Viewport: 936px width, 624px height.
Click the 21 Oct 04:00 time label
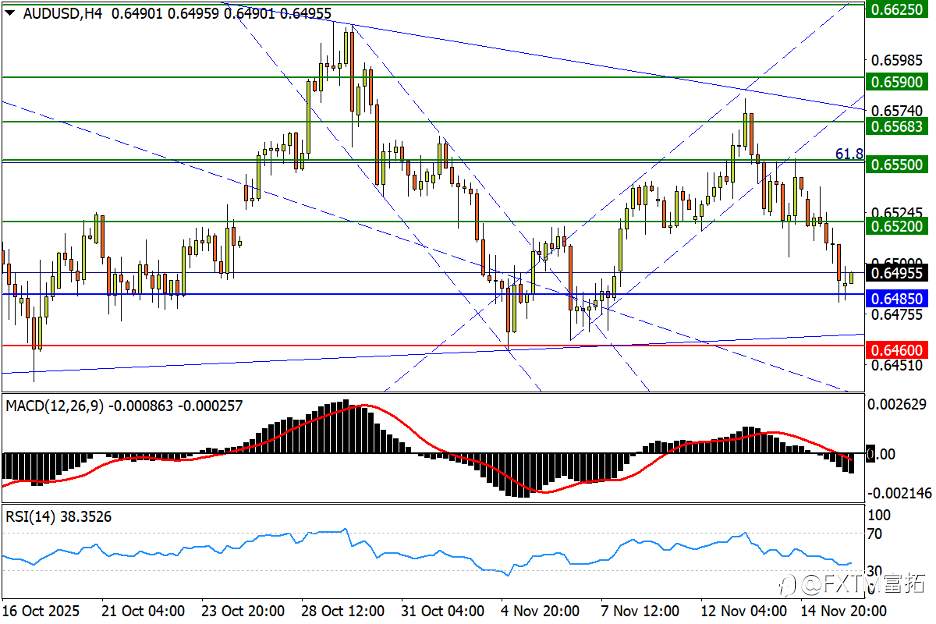[x=143, y=611]
